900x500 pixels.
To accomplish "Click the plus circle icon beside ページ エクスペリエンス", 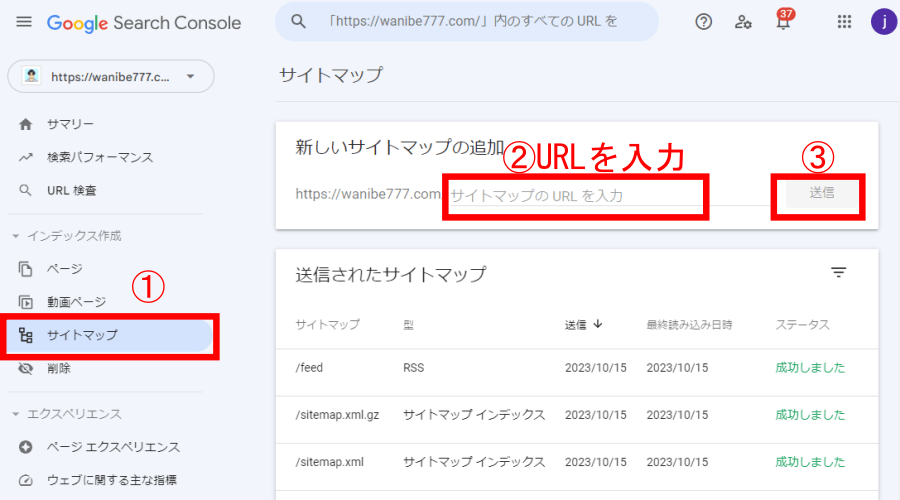I will (x=25, y=447).
